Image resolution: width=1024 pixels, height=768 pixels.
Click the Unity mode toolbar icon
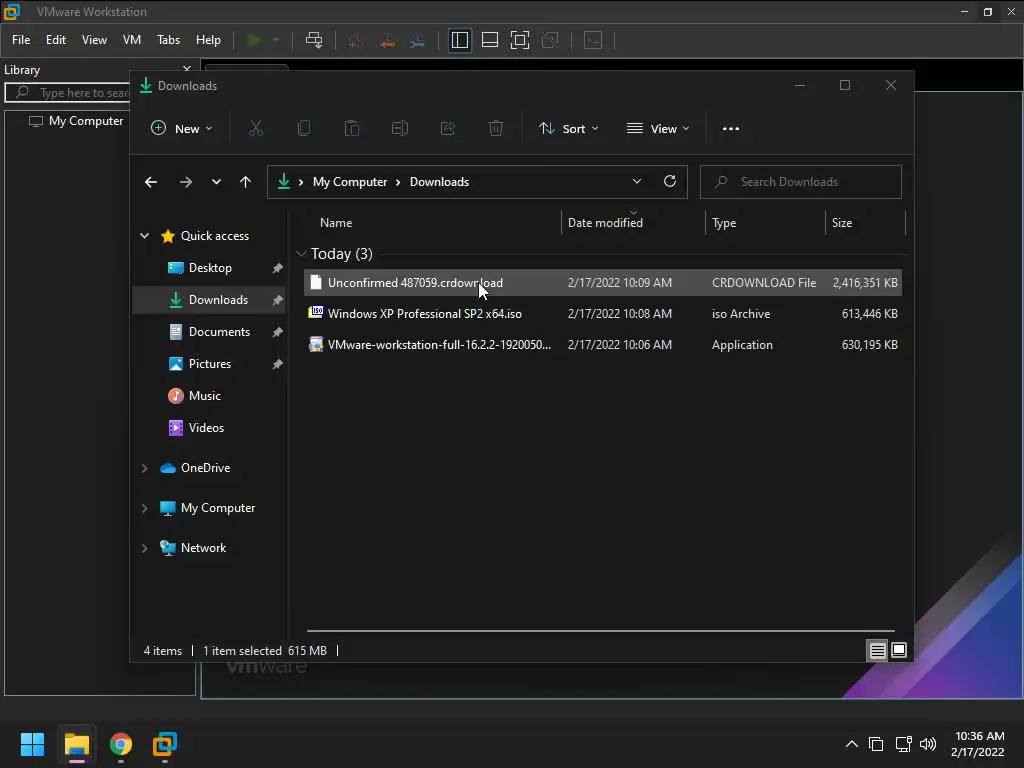pyautogui.click(x=550, y=40)
